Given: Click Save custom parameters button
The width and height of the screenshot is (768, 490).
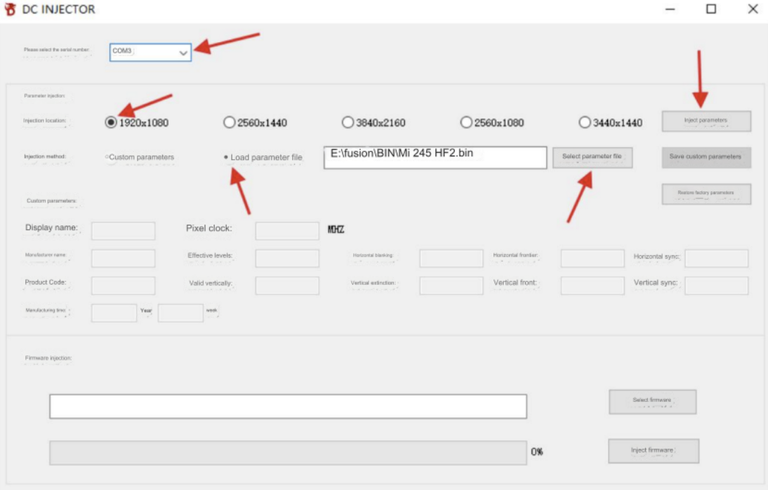Looking at the screenshot, I should (x=706, y=157).
